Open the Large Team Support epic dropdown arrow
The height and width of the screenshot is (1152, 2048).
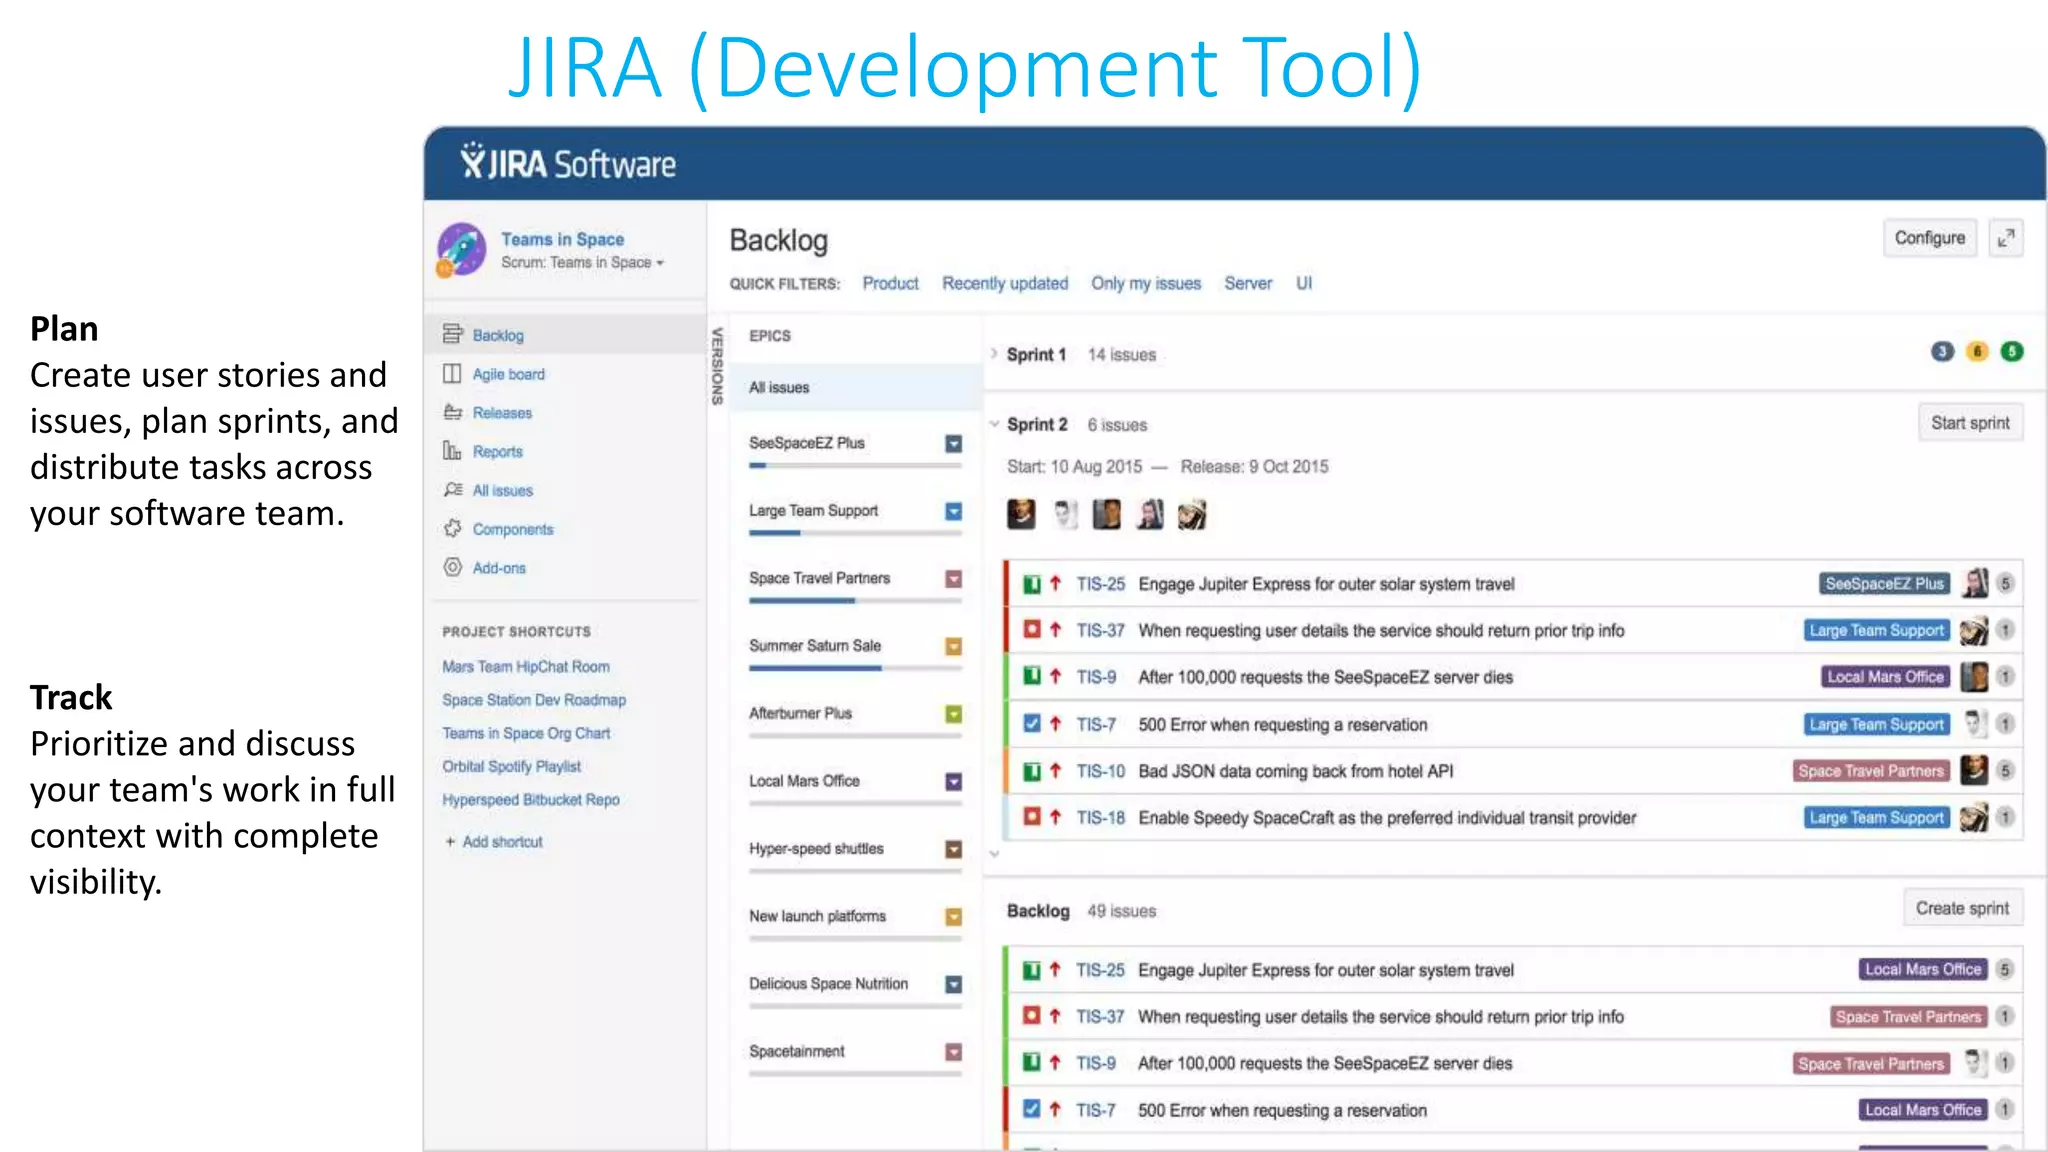click(x=954, y=511)
